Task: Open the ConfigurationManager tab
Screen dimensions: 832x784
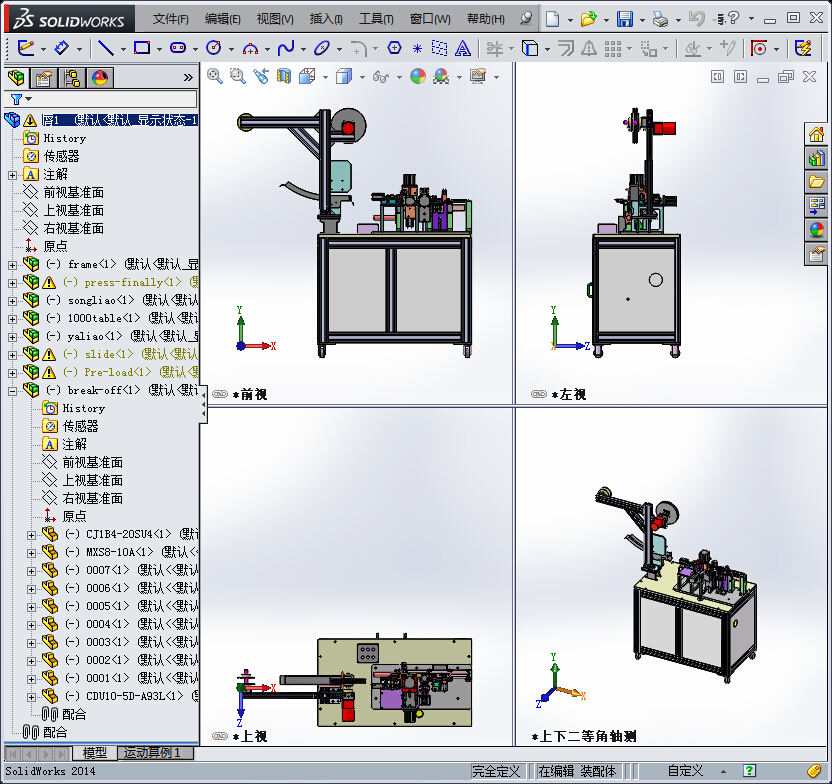Action: click(x=72, y=78)
